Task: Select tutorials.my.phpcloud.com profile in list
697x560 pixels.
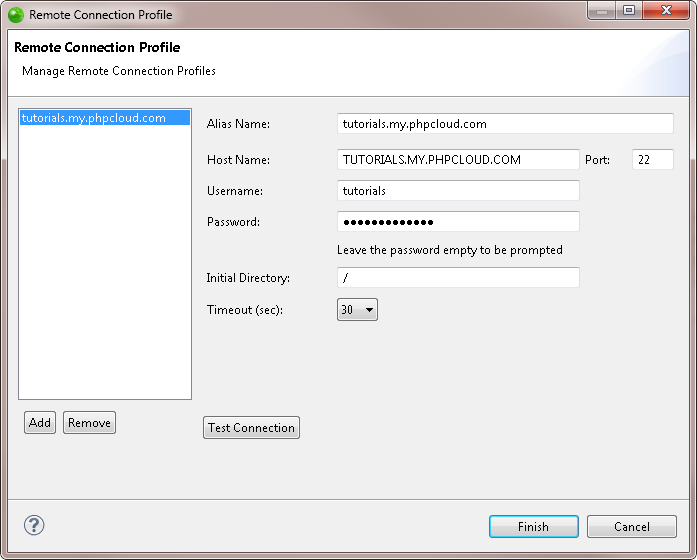Action: click(105, 118)
